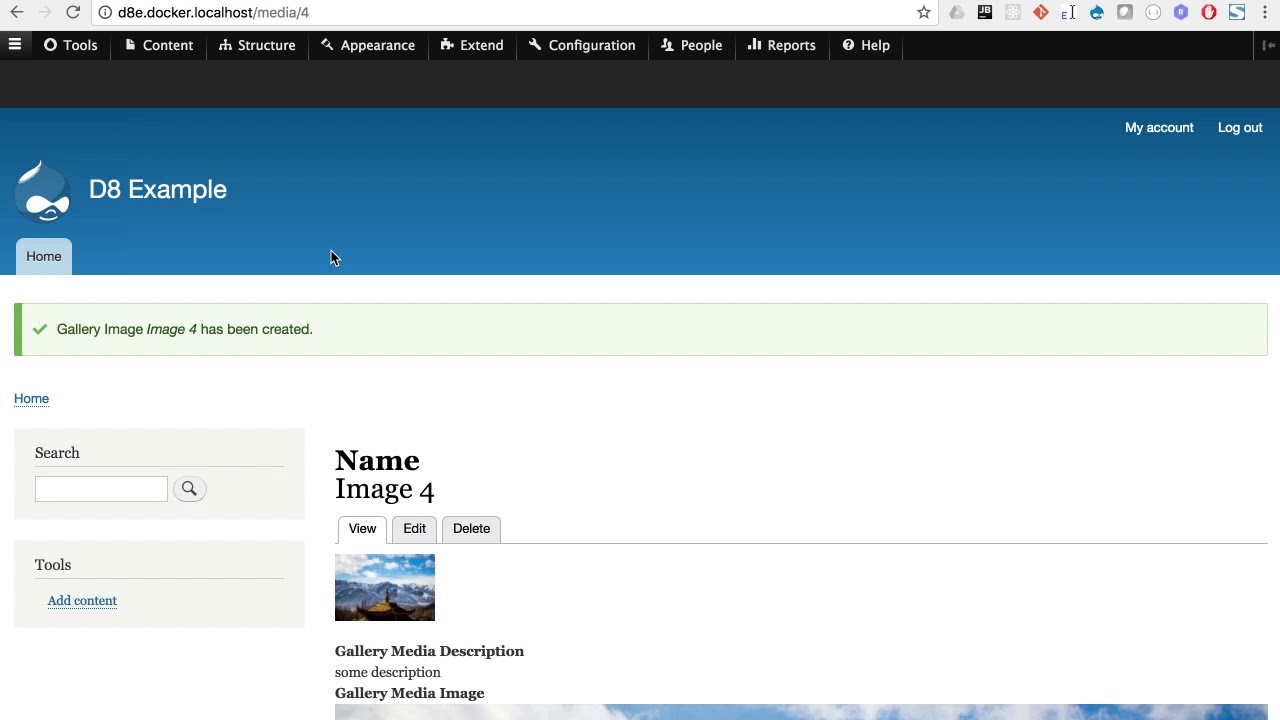
Task: Click the D8 Example site name
Action: pos(158,189)
